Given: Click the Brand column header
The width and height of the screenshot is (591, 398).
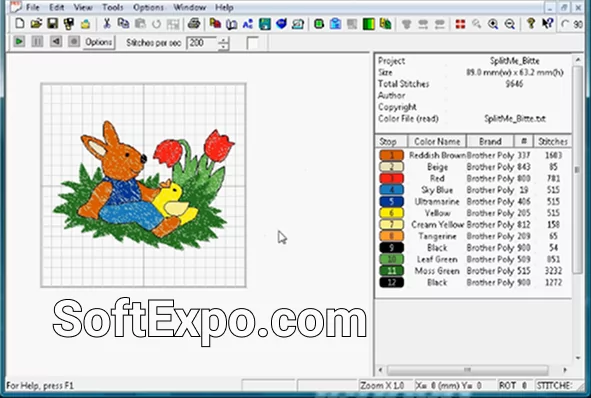Looking at the screenshot, I should coord(490,141).
